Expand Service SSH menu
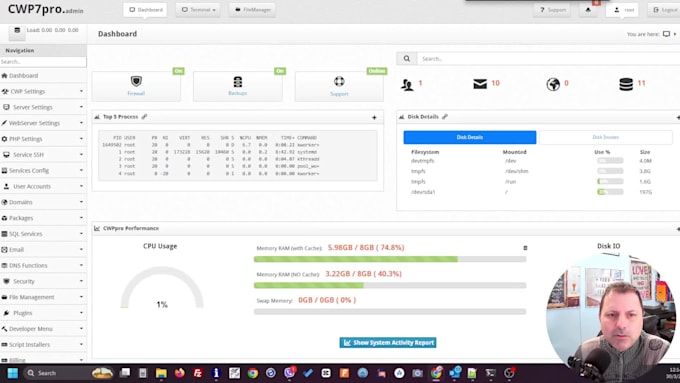680x383 pixels. (43, 155)
